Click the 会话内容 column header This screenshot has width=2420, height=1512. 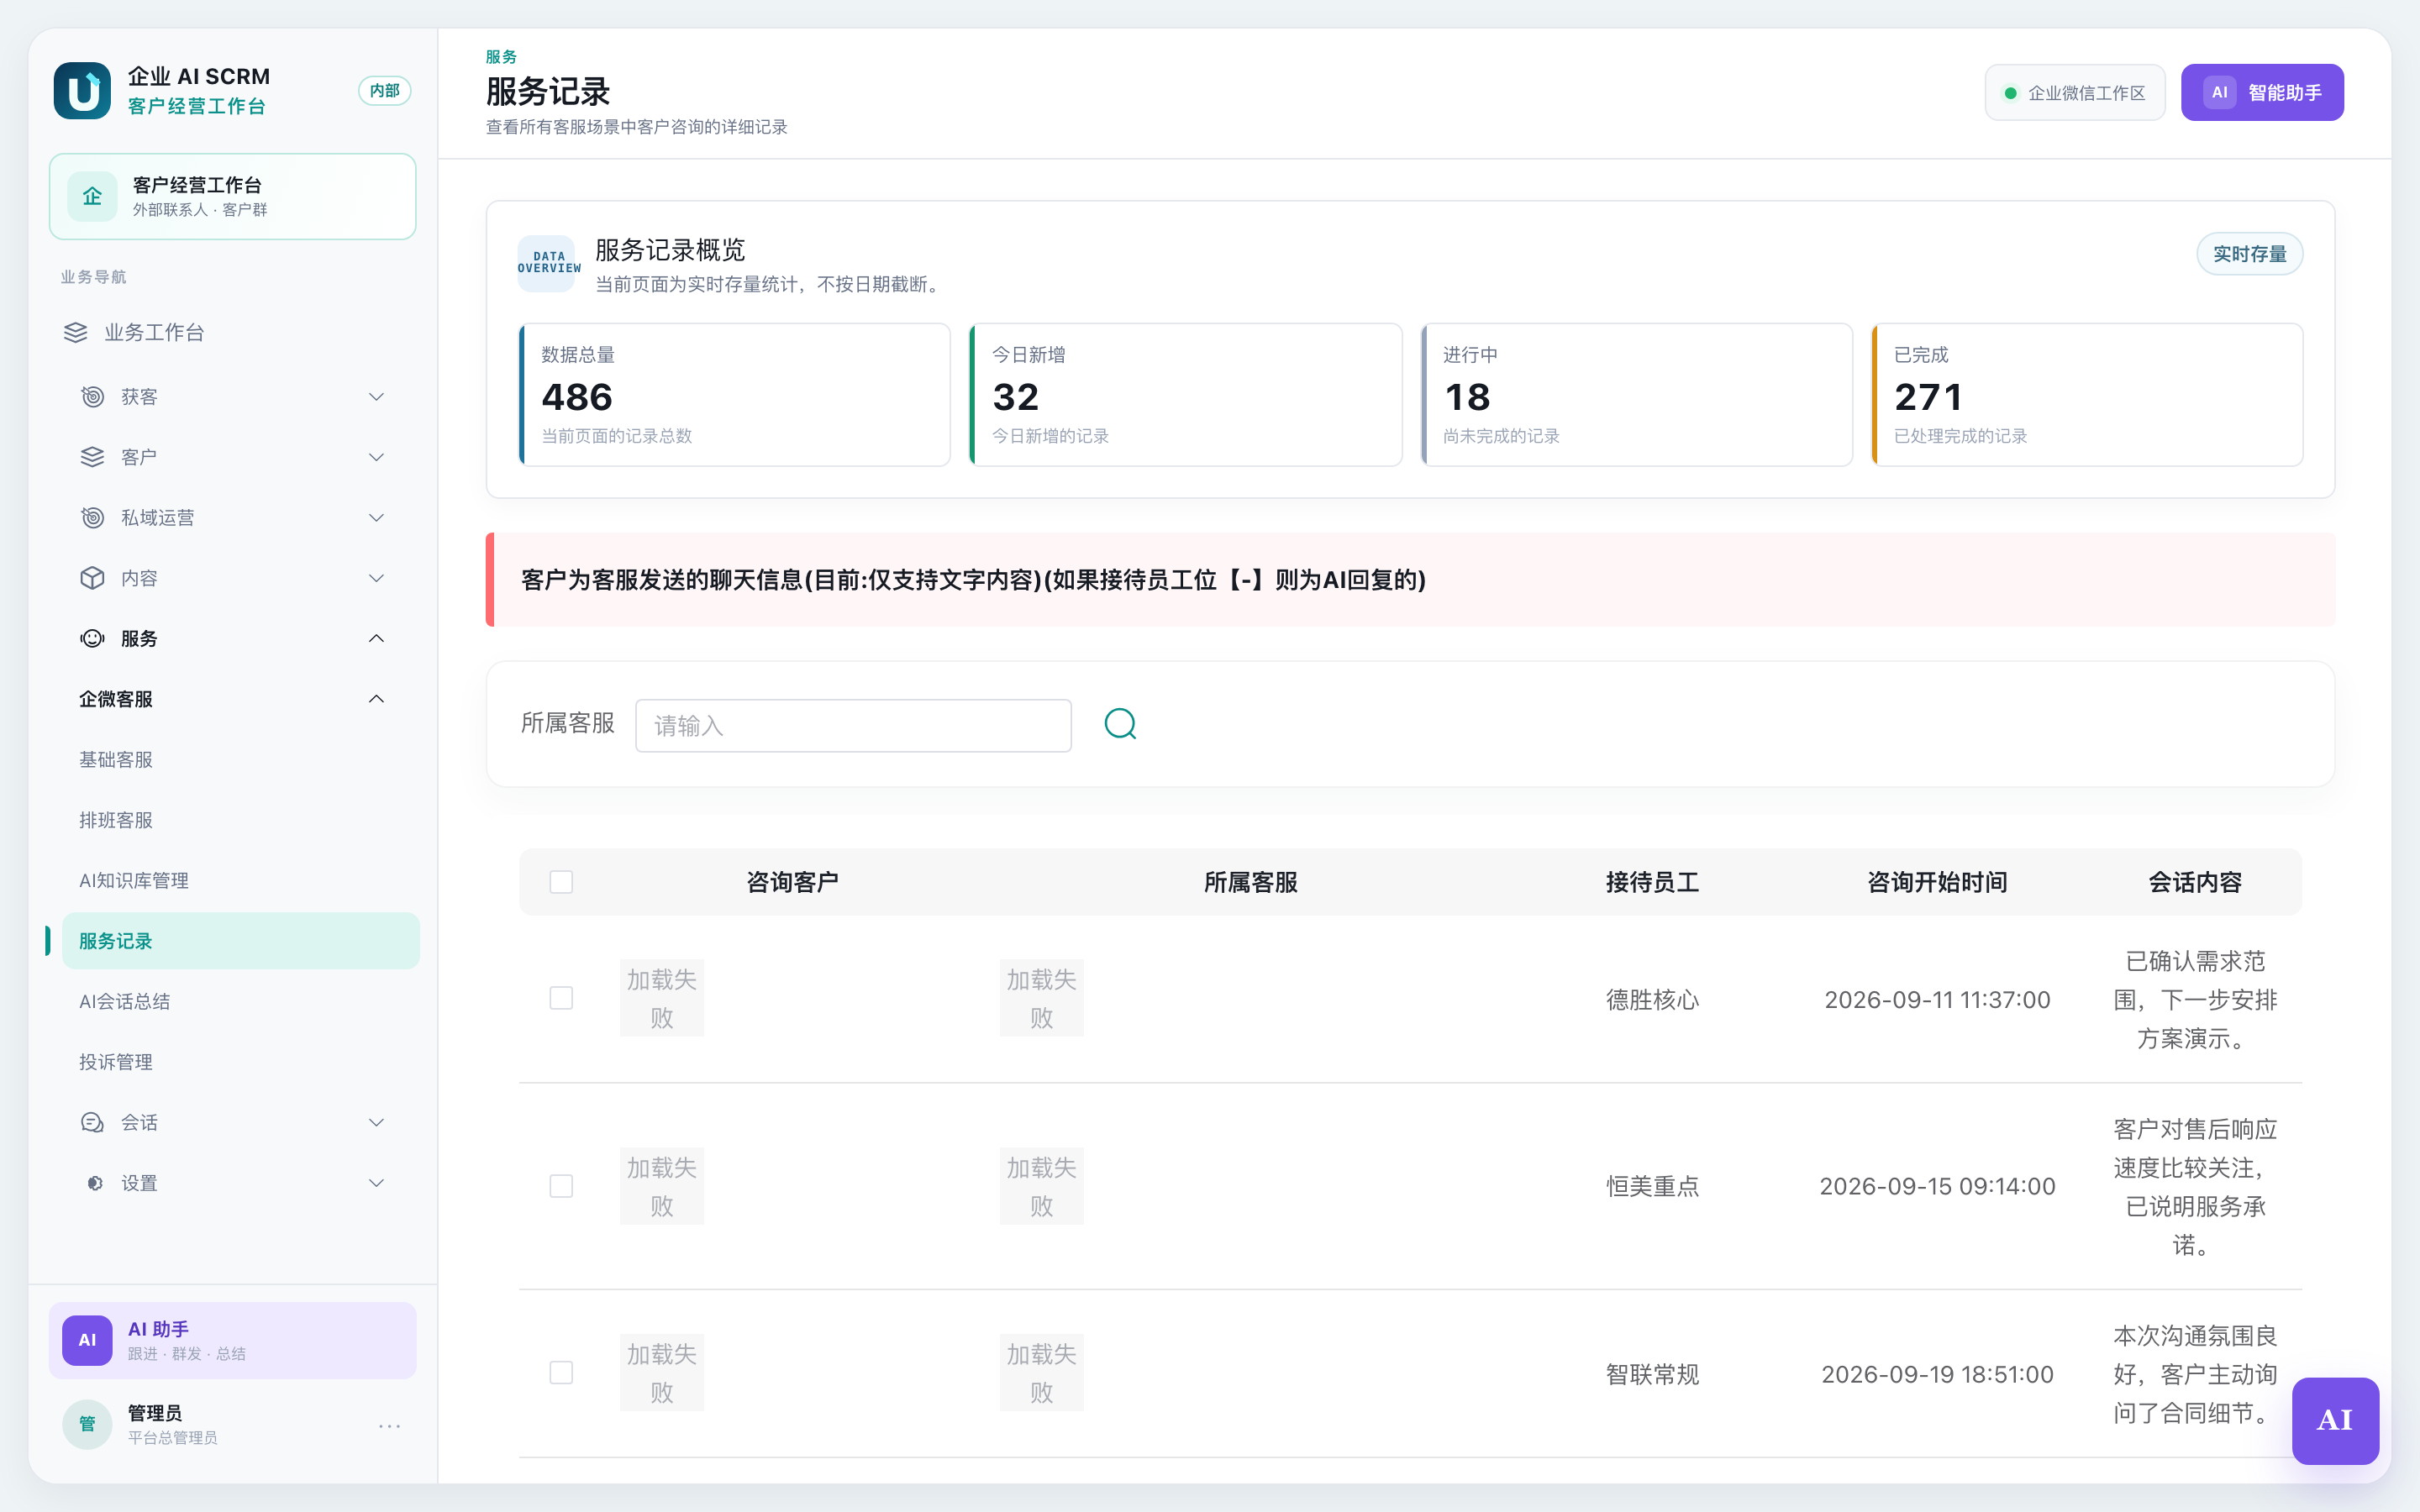[2195, 882]
